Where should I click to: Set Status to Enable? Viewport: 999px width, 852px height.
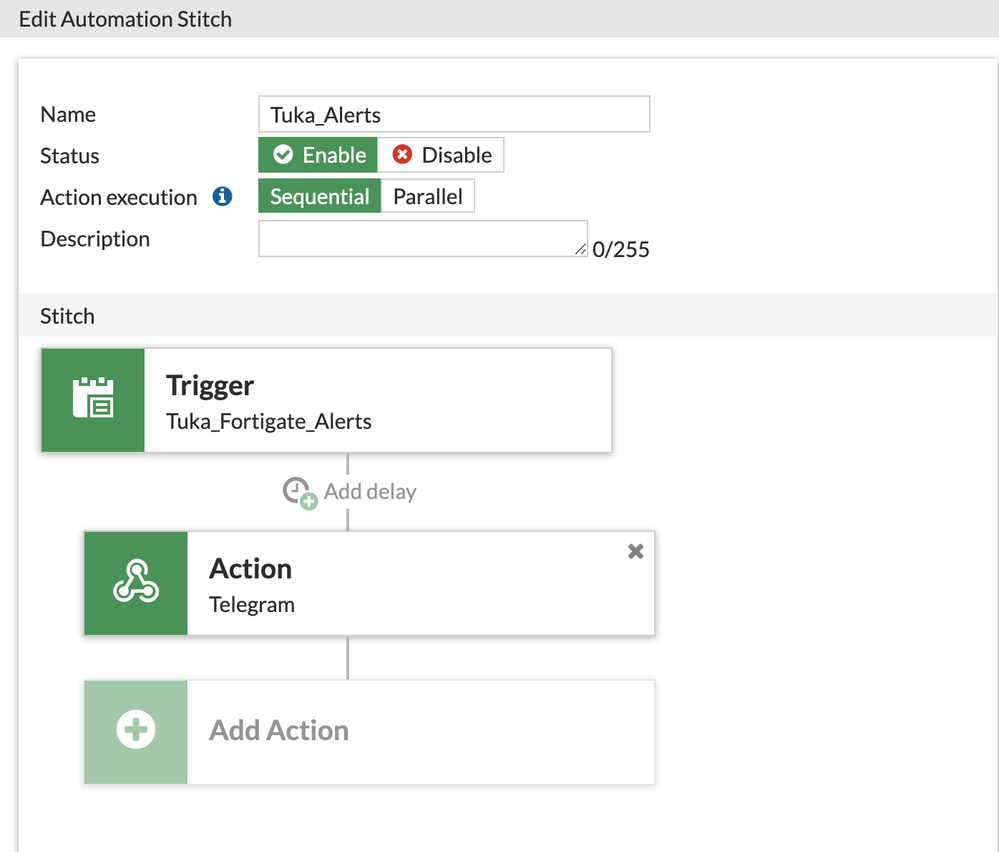click(x=319, y=155)
